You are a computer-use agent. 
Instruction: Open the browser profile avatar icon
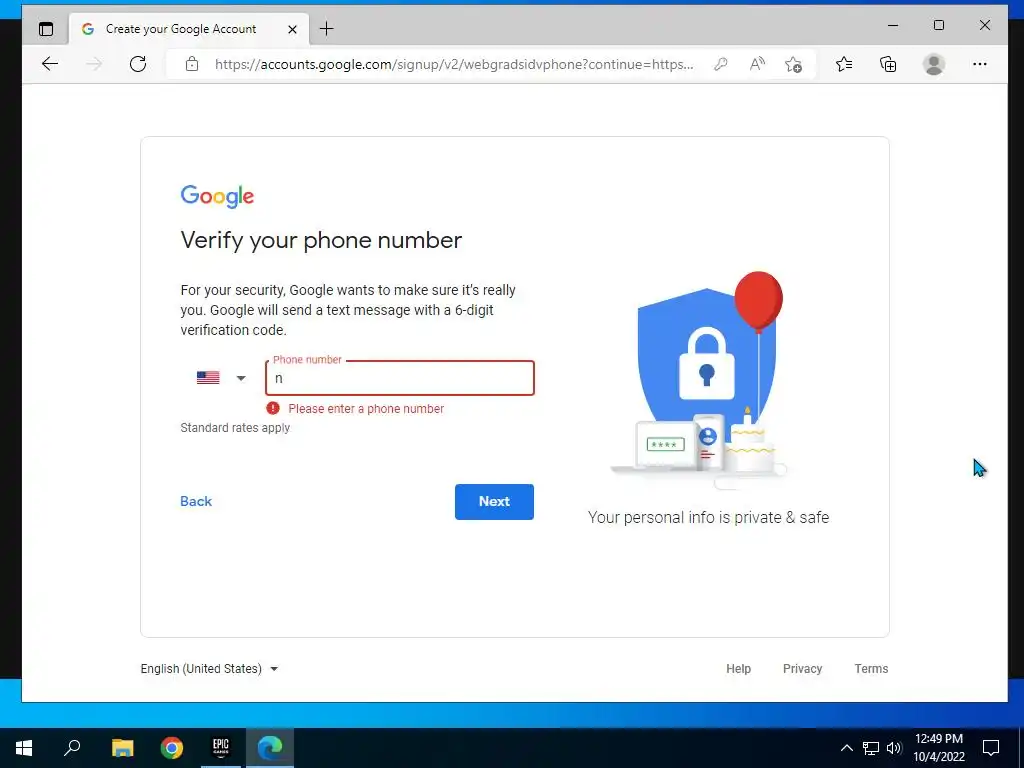click(x=934, y=64)
